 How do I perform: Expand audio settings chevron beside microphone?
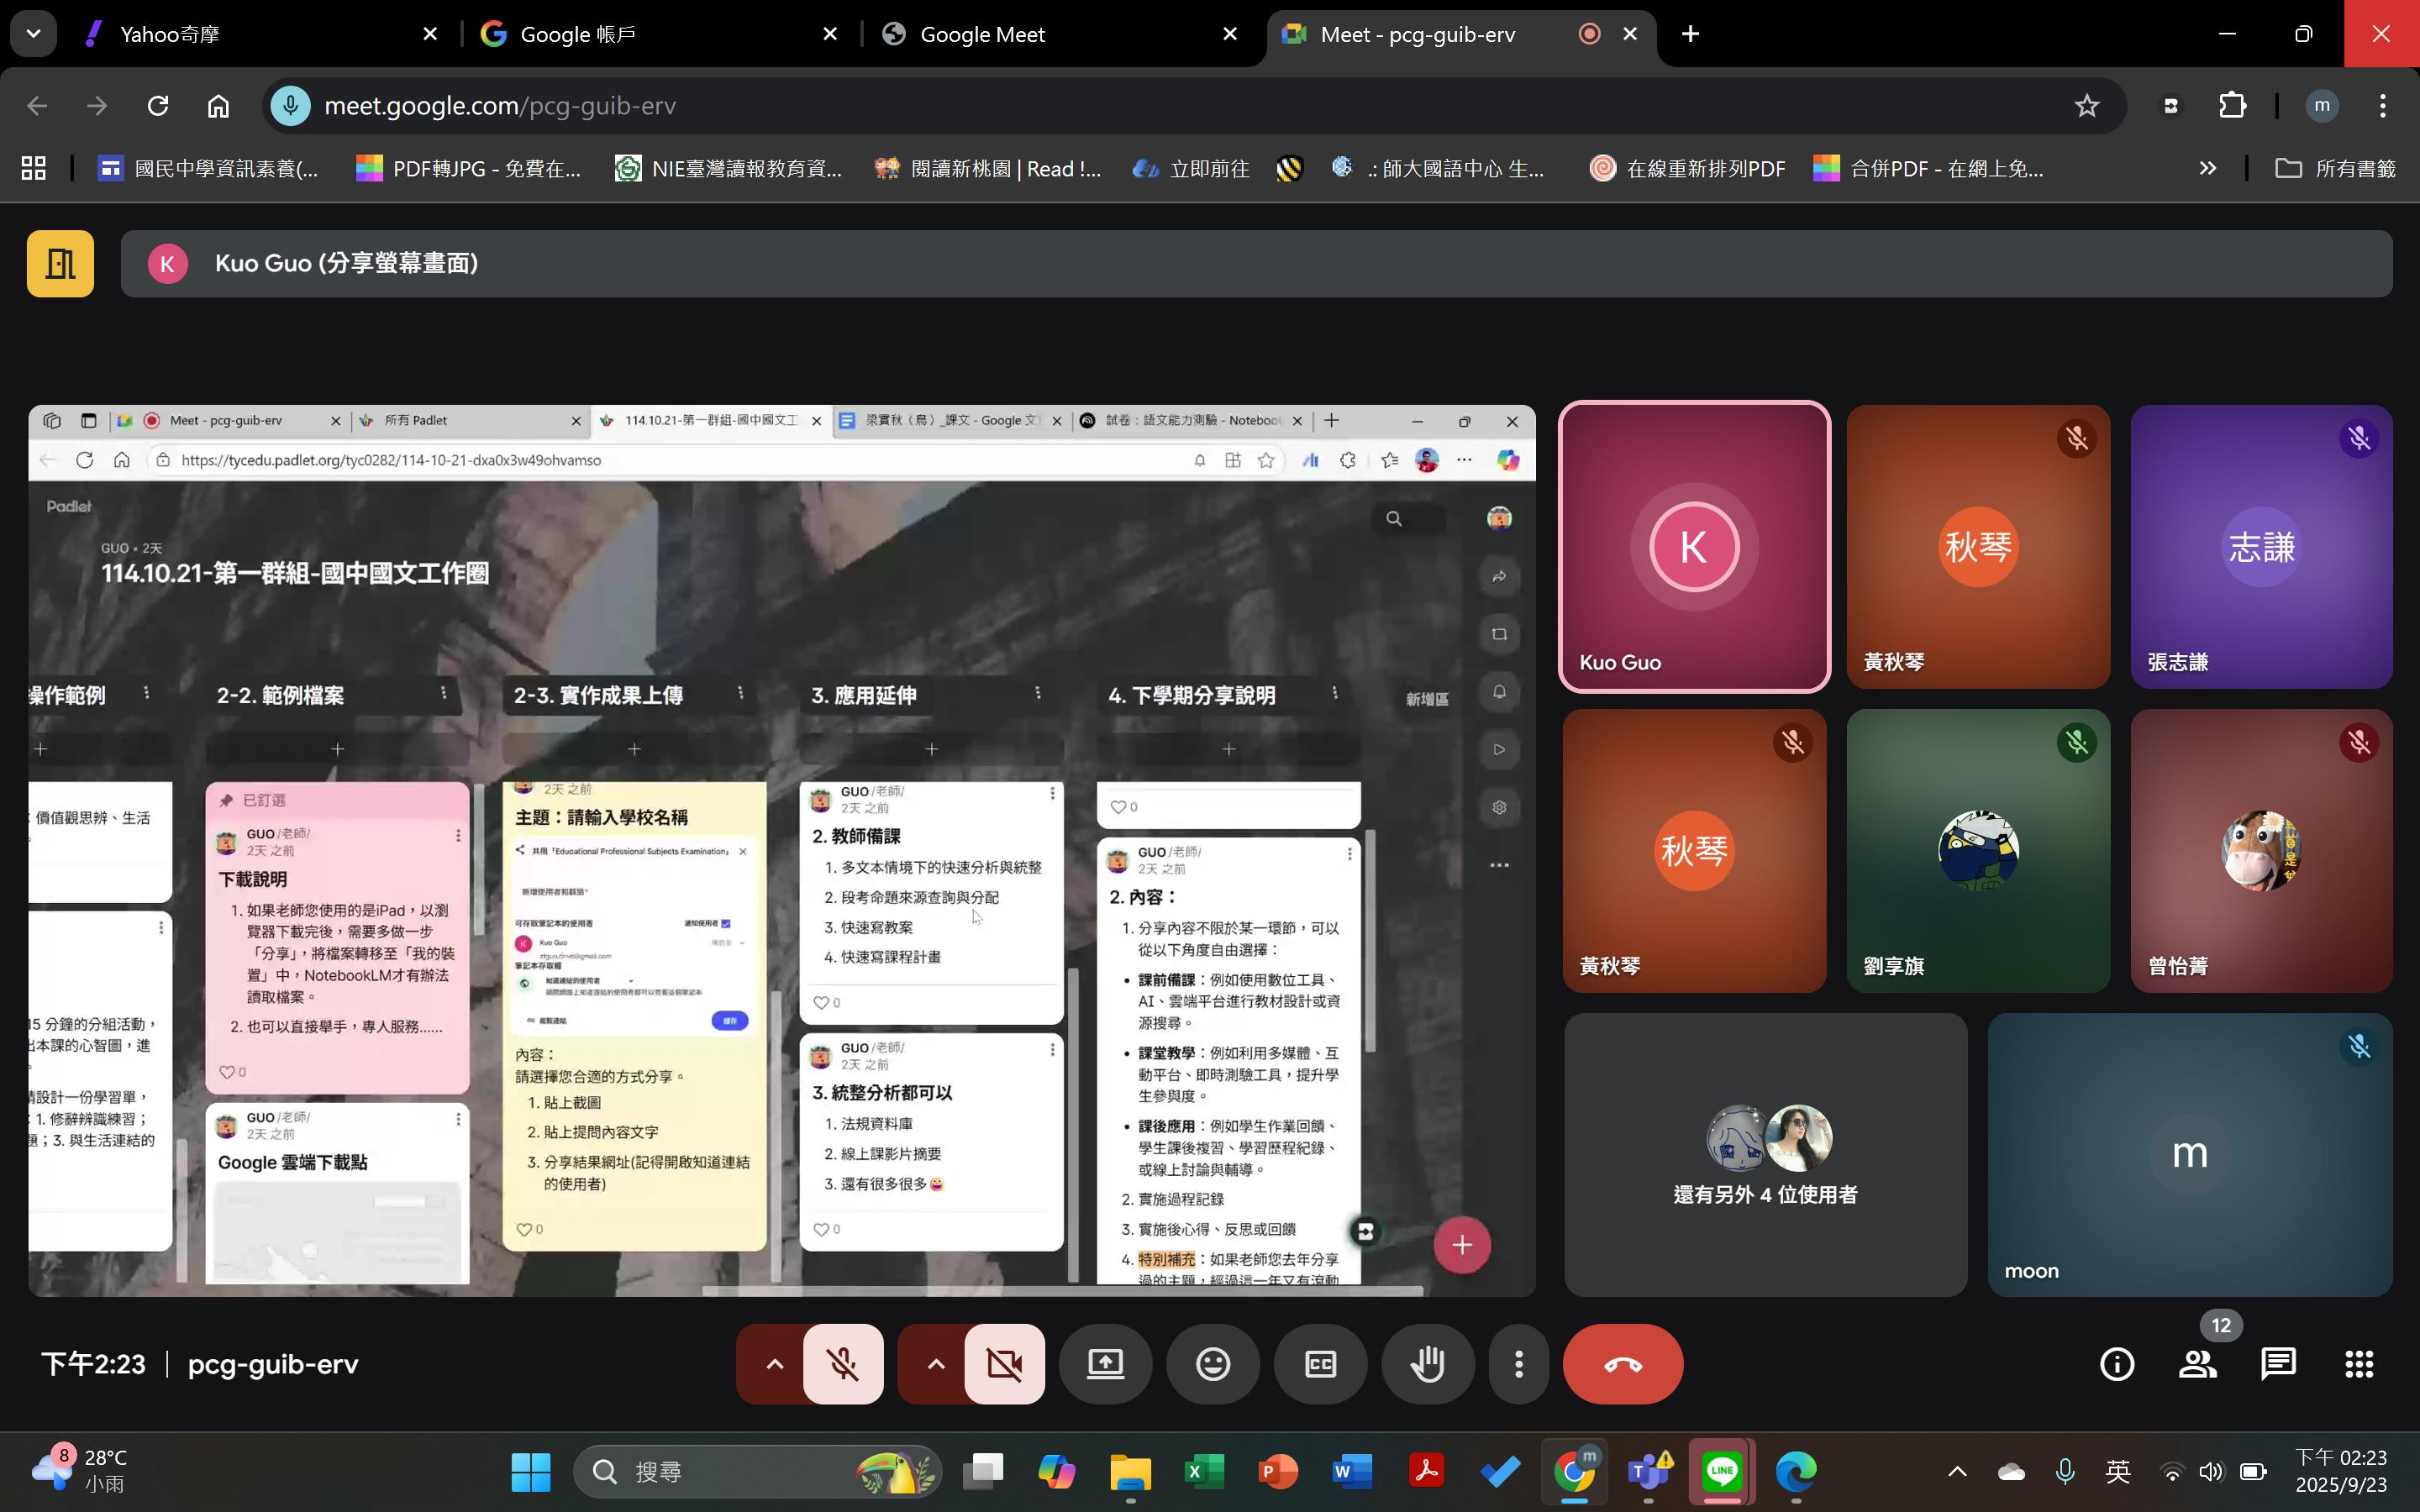774,1364
